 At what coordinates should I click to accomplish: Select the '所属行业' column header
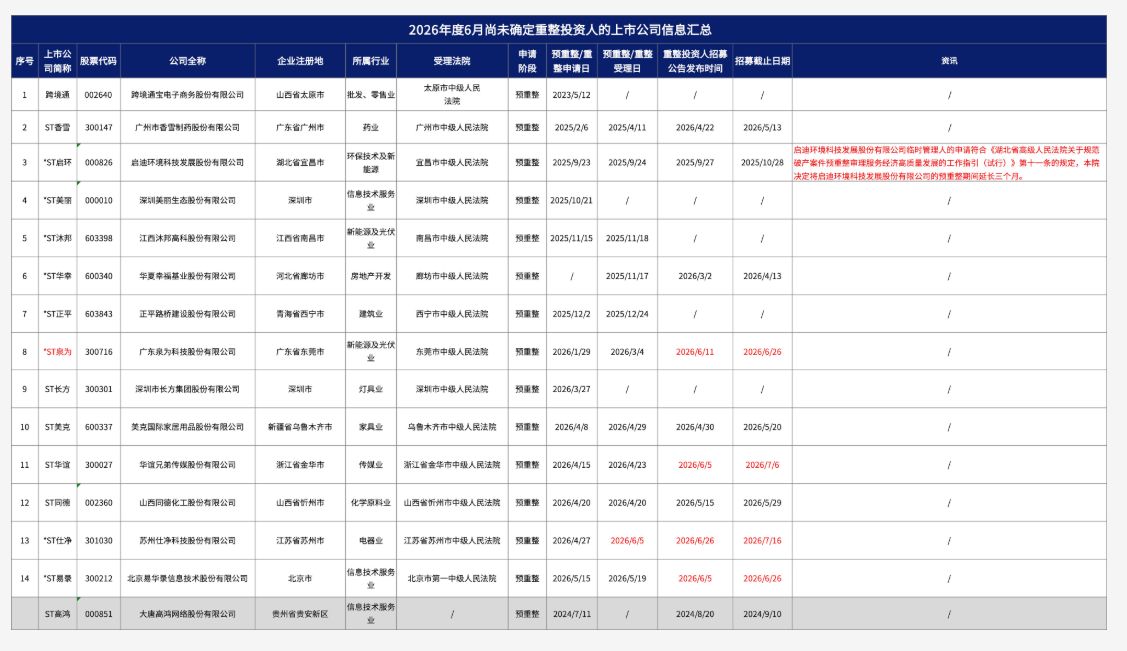coord(371,61)
